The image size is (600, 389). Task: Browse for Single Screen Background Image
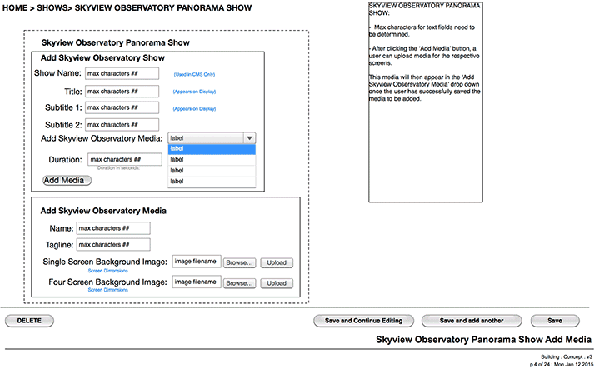240,263
